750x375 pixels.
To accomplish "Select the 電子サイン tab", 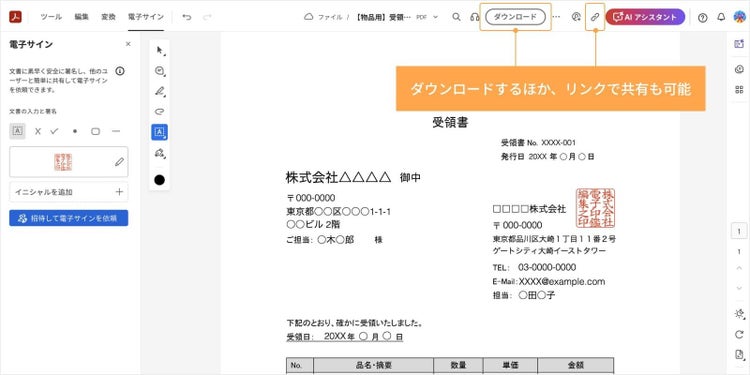I will pos(146,17).
